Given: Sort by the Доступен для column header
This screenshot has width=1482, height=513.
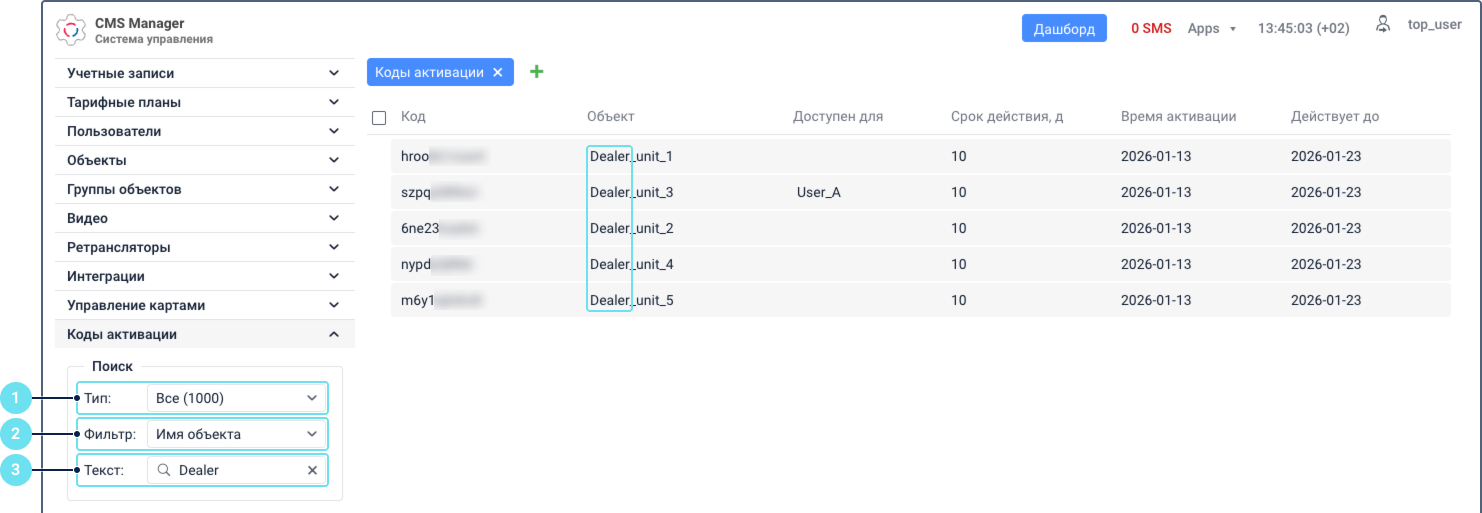Looking at the screenshot, I should pos(838,116).
